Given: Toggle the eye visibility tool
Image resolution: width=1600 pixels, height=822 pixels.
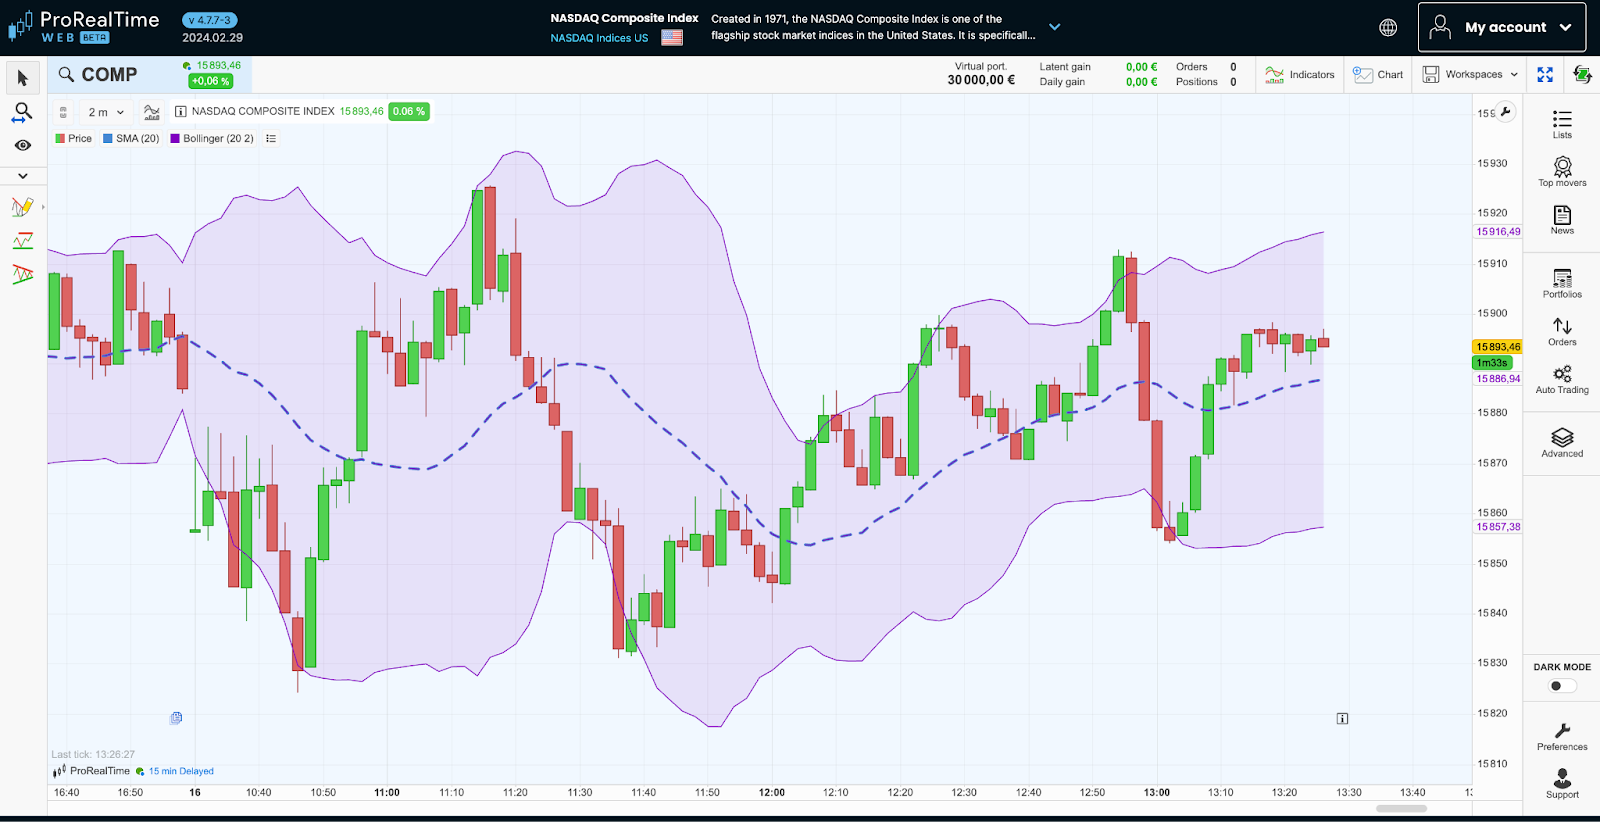Looking at the screenshot, I should point(23,145).
